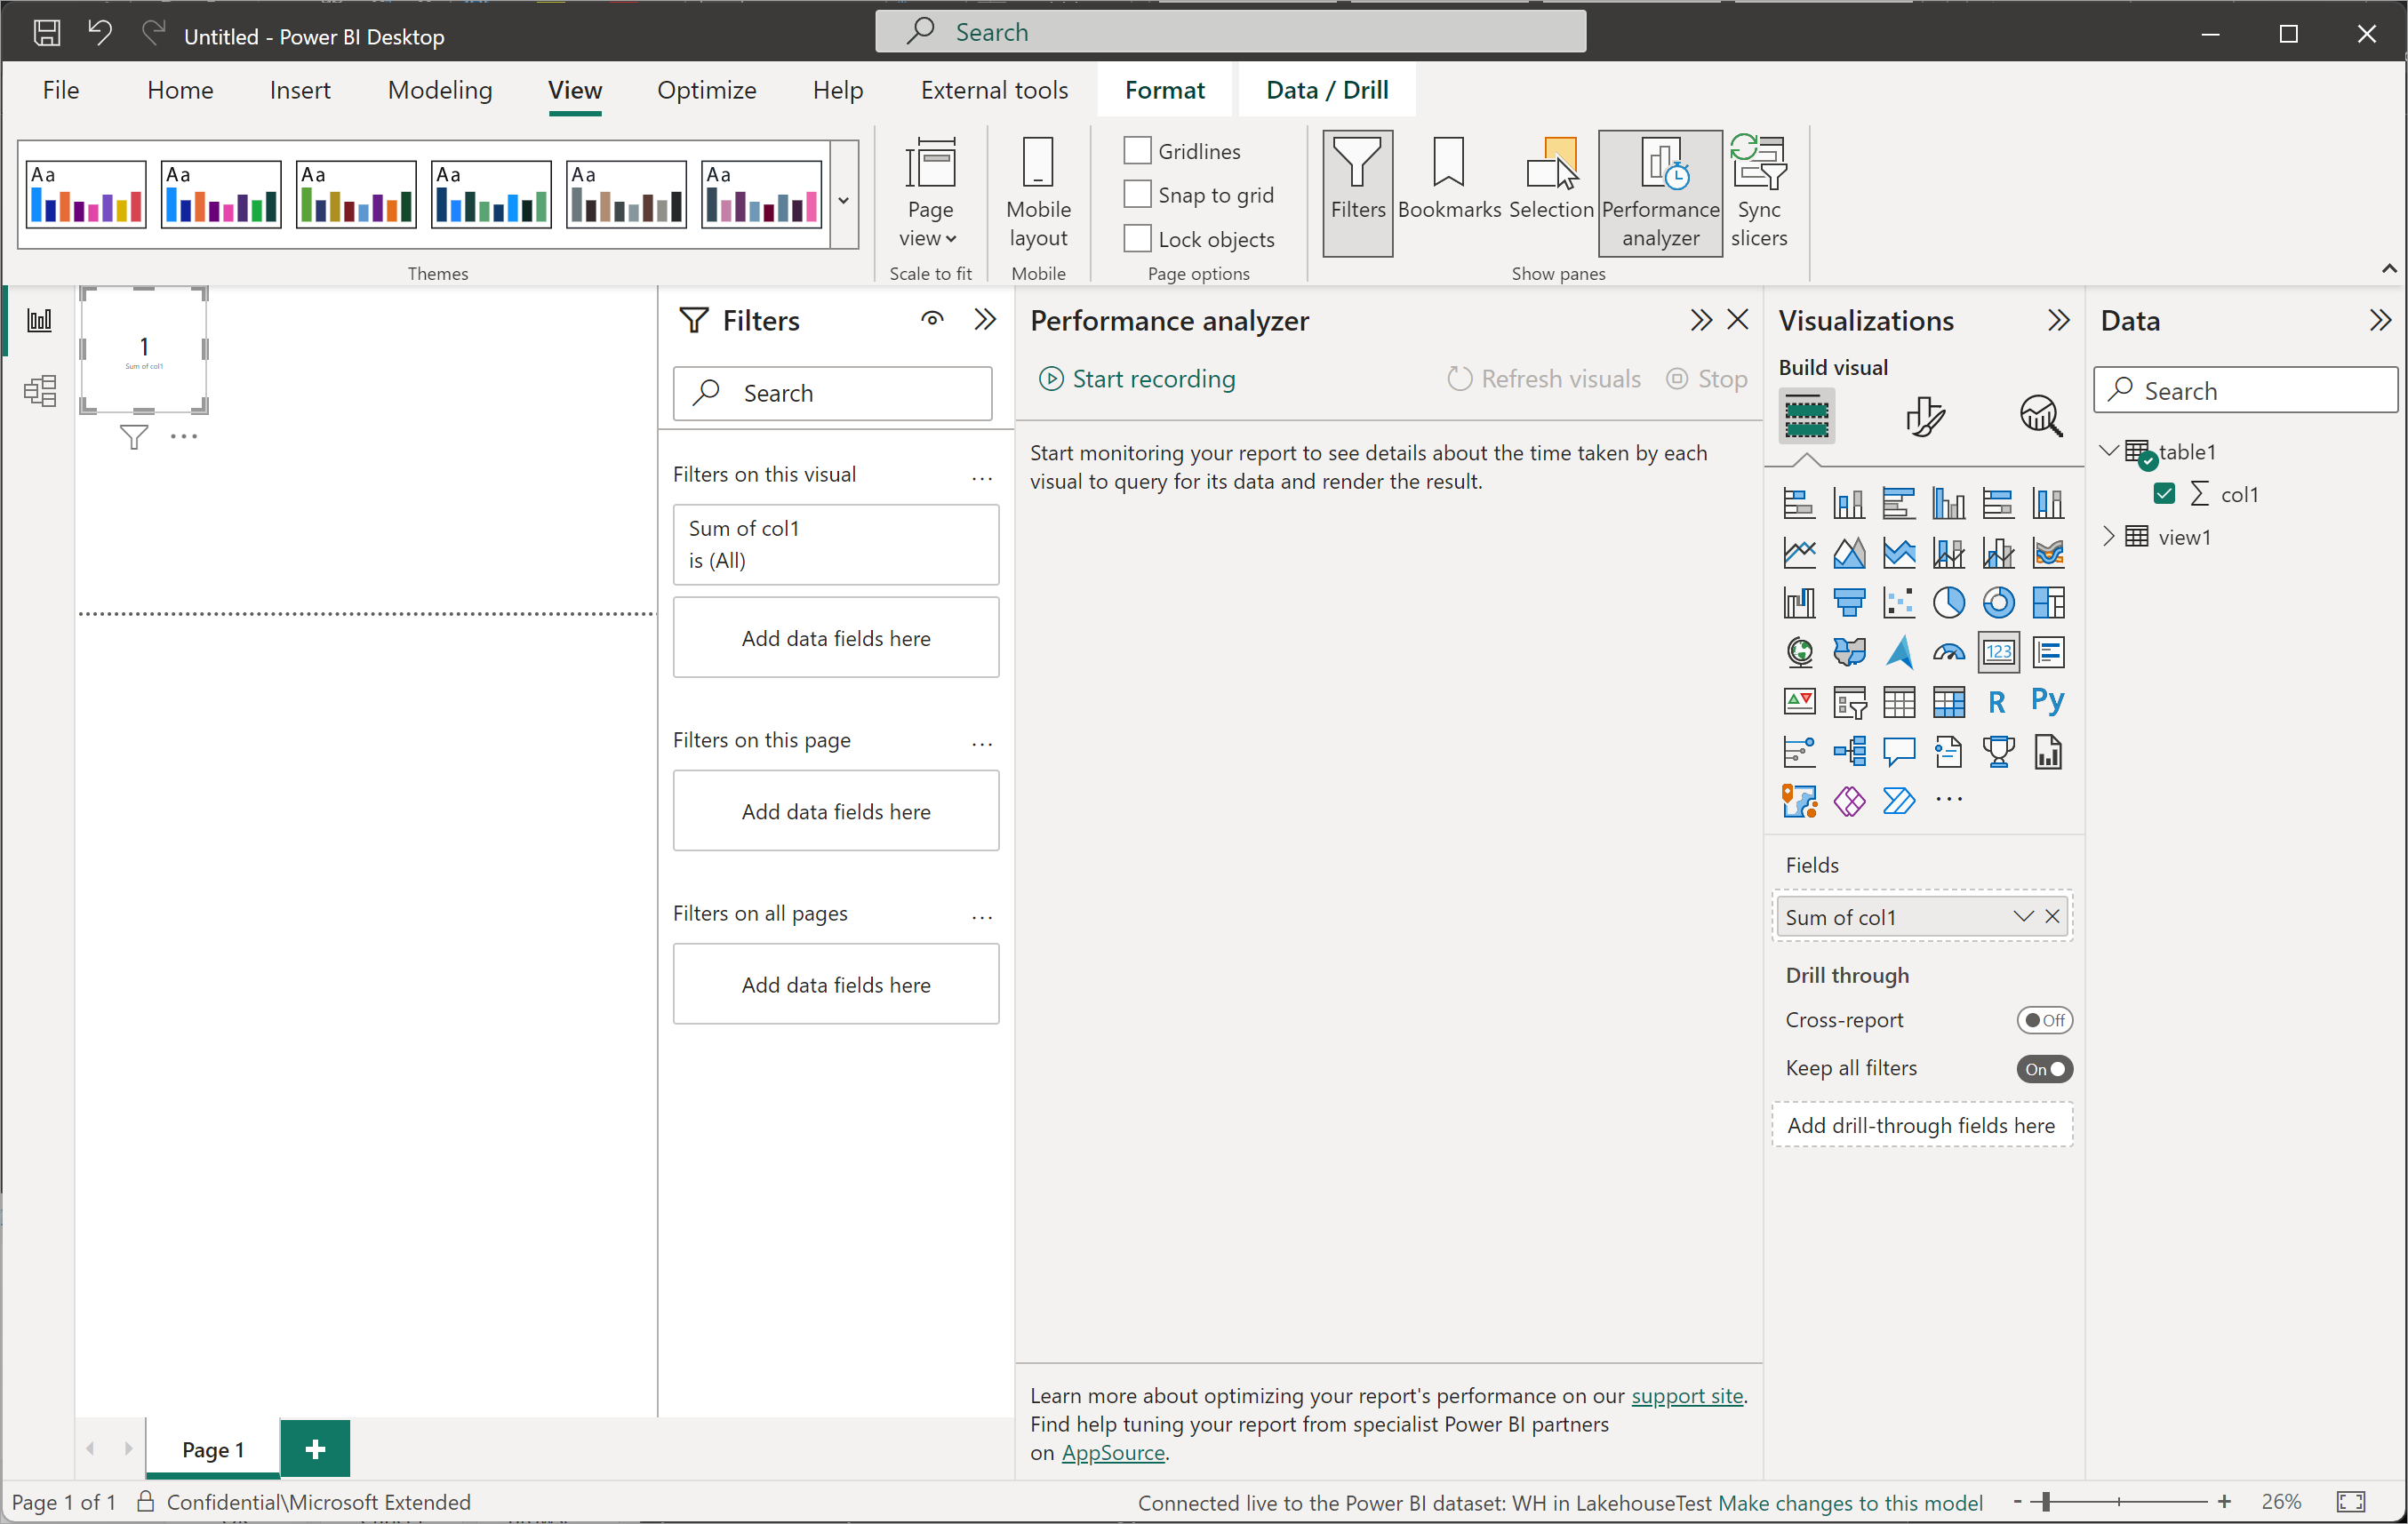
Task: Enable col1 checkbox in Data panel
Action: [2163, 493]
